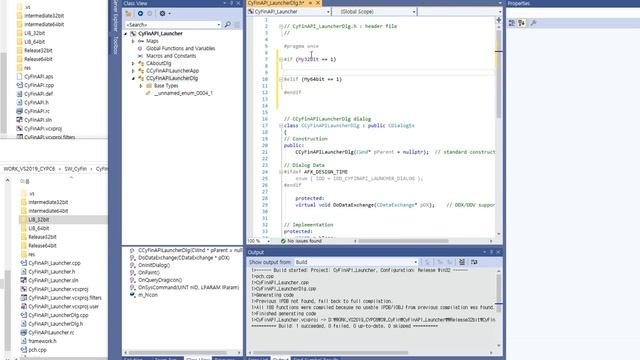Select the OnInitDialog() member

[x=154, y=265]
